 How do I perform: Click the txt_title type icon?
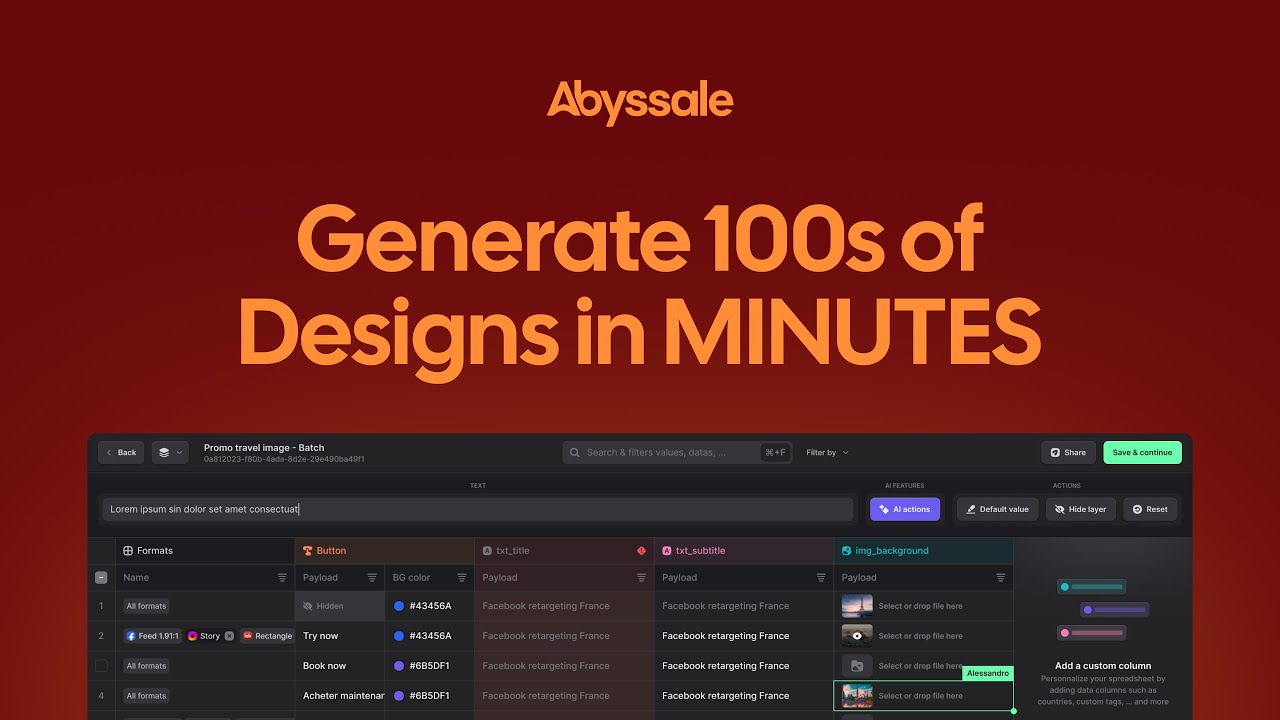487,551
